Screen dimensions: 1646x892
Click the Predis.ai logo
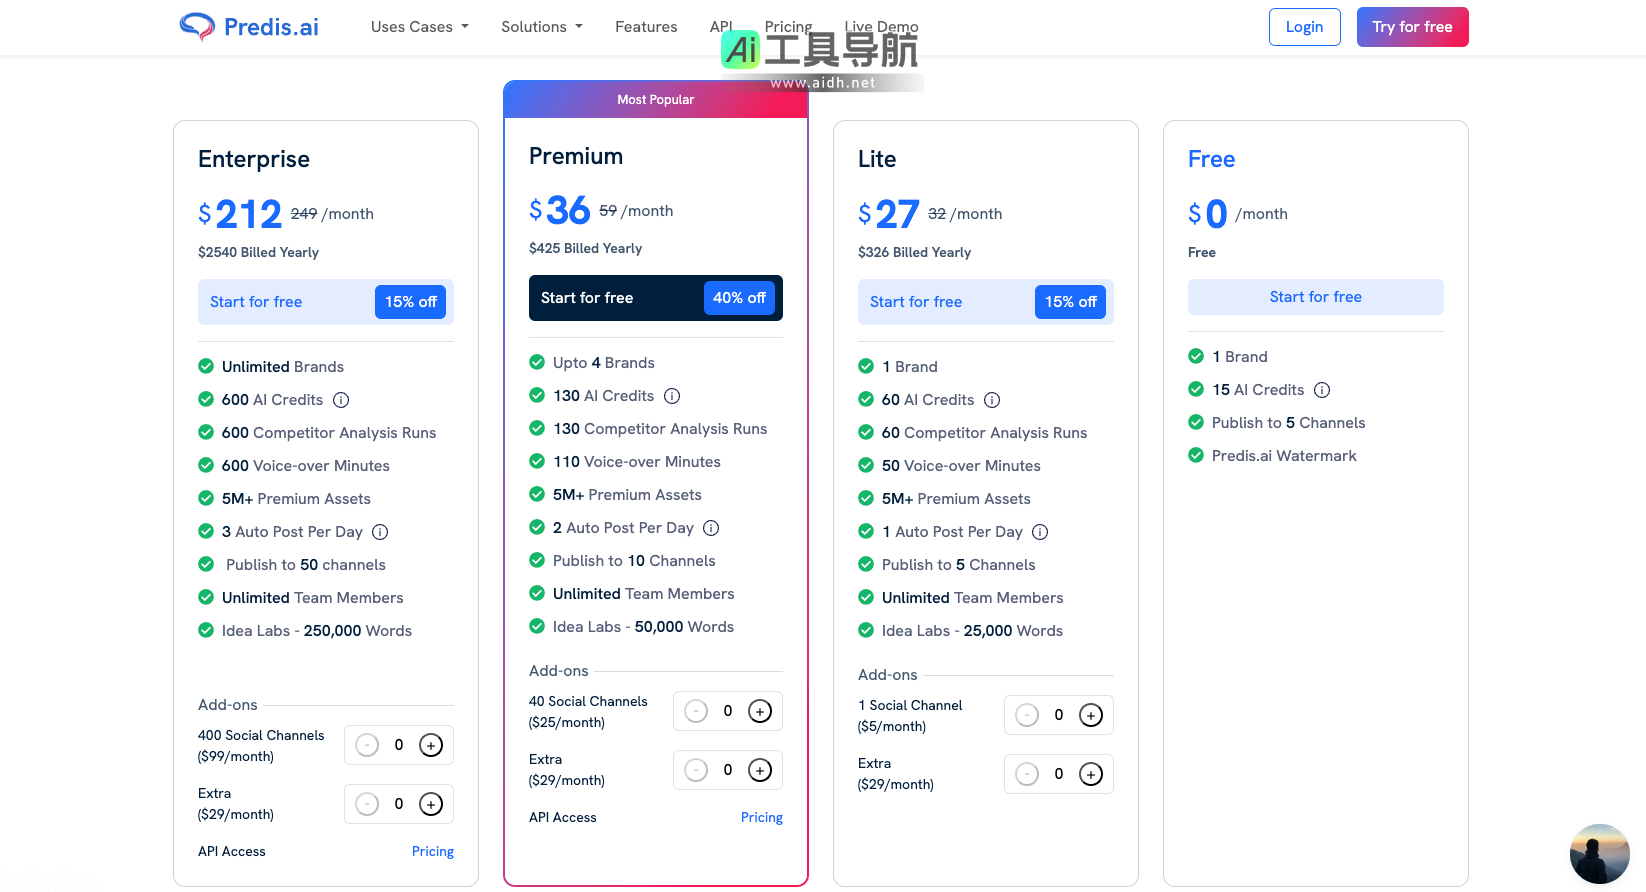(x=249, y=27)
